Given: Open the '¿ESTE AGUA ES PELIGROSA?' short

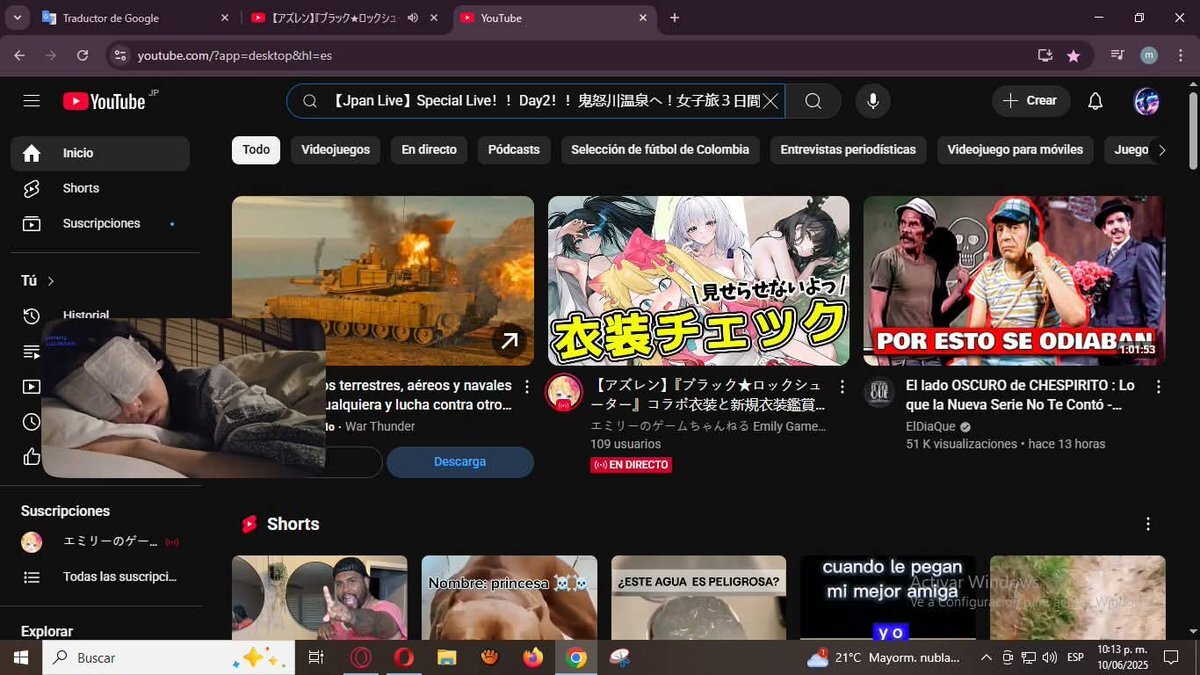Looking at the screenshot, I should 699,598.
